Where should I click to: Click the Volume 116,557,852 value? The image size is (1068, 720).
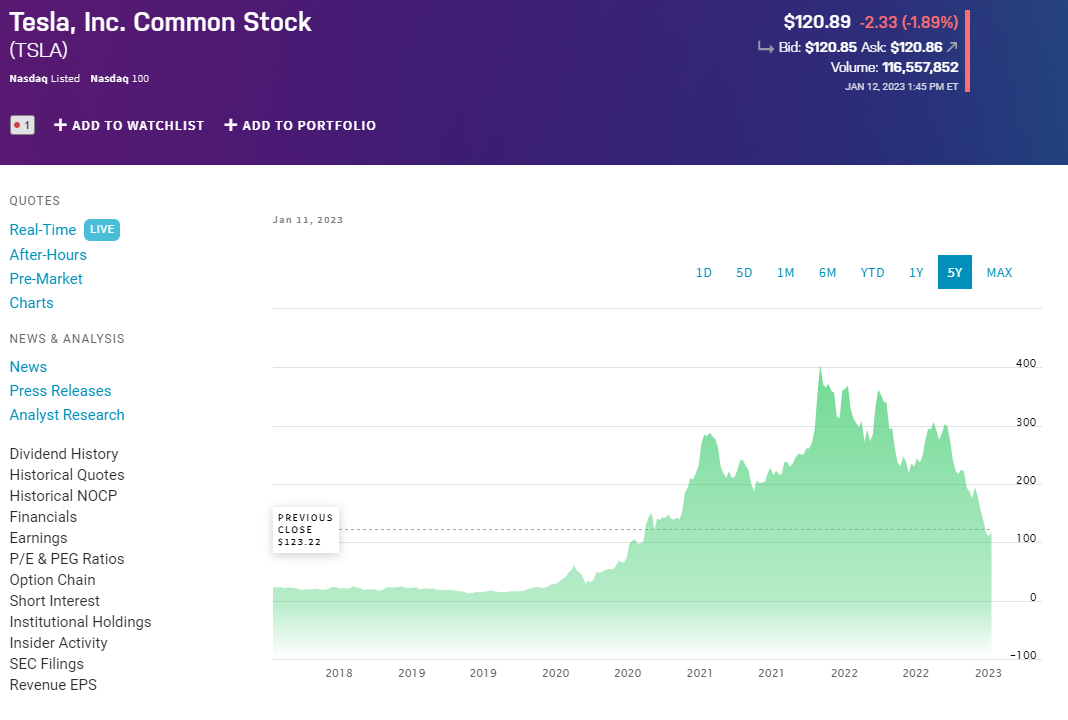tap(920, 67)
